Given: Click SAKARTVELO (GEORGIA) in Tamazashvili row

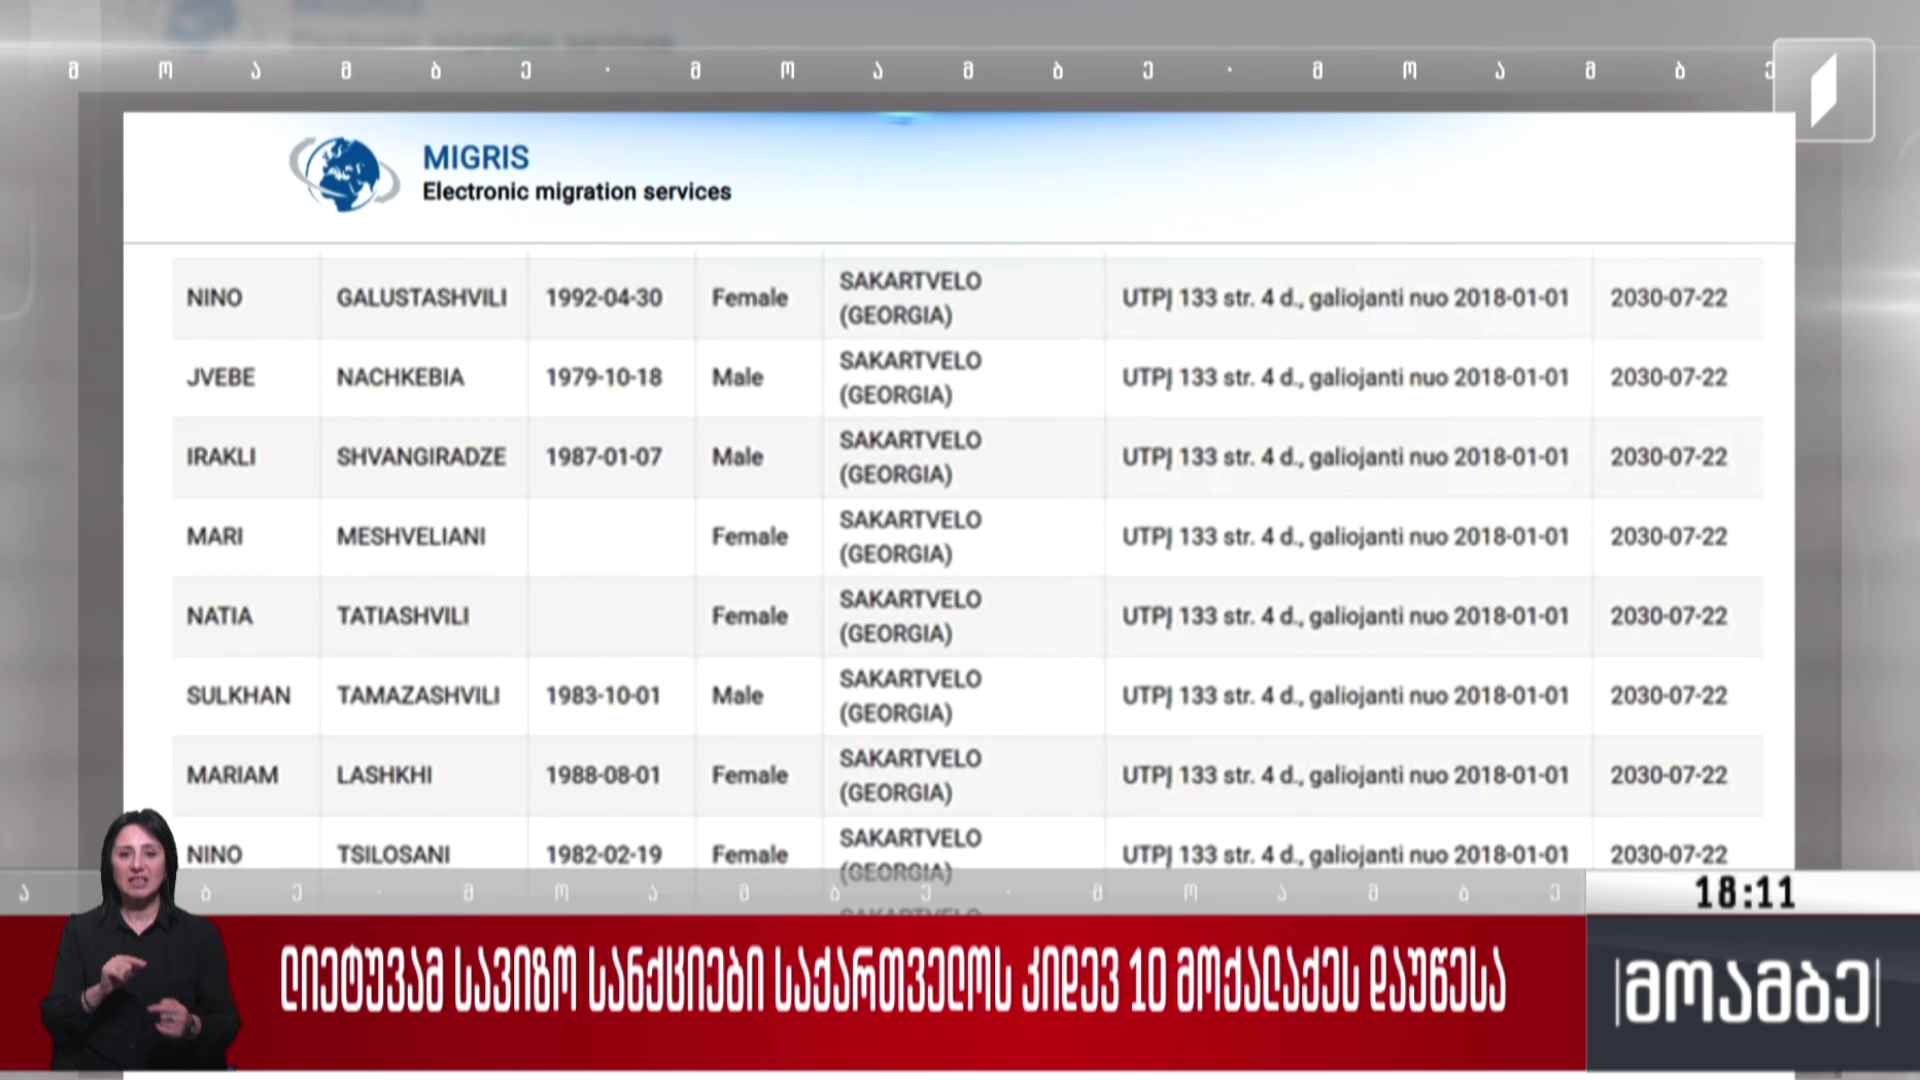Looking at the screenshot, I should click(910, 695).
